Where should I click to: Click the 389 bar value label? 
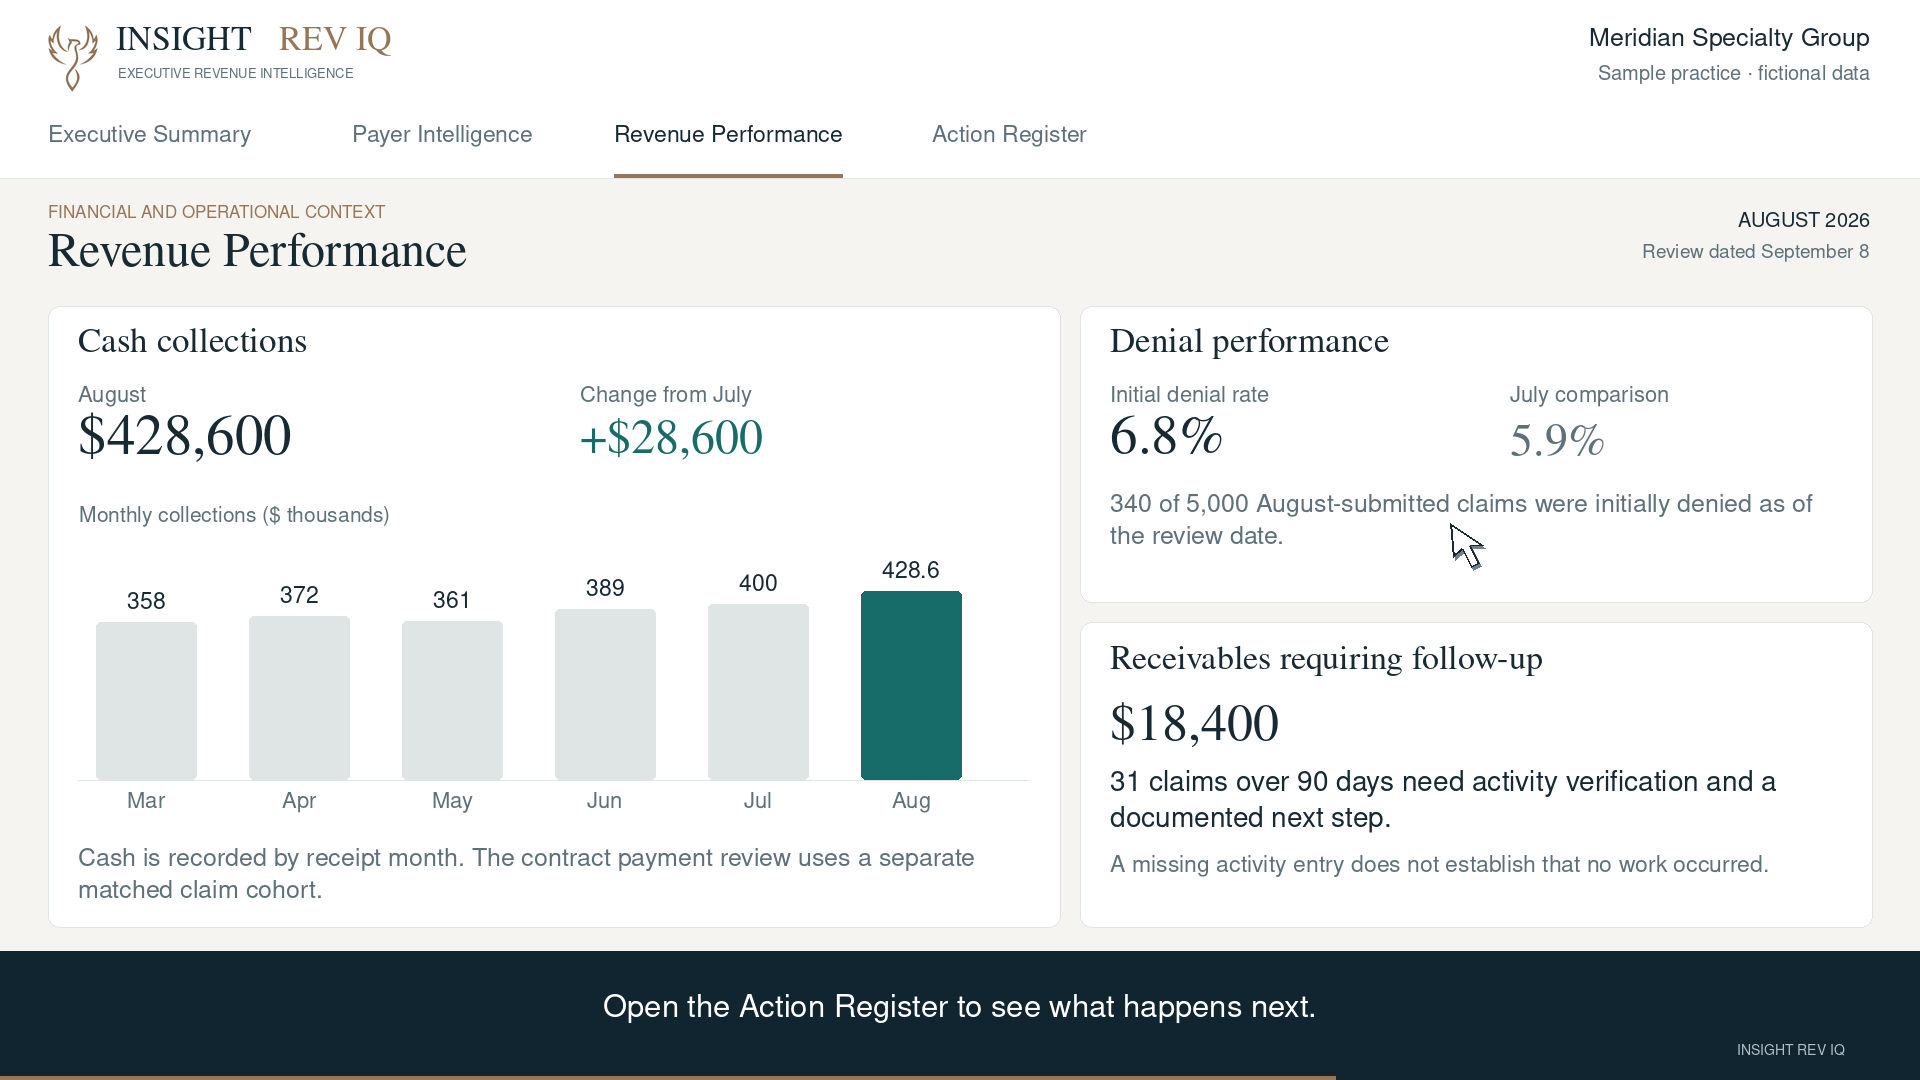click(x=605, y=588)
